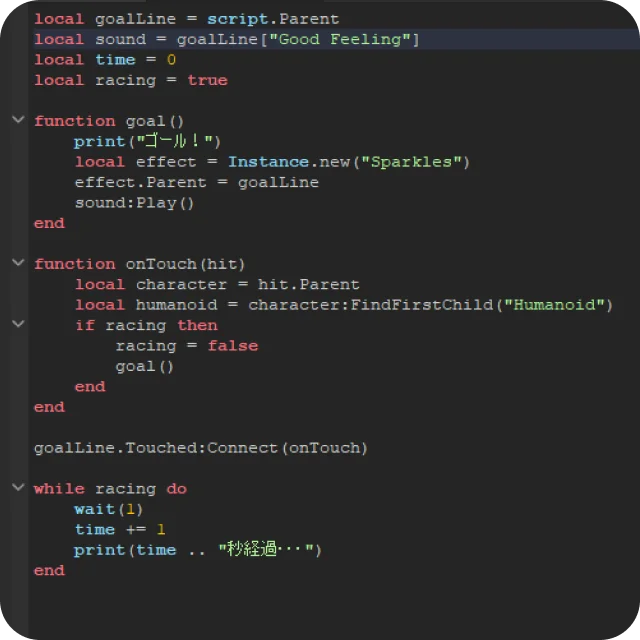Click the 'local time = 0' line
Screen dimensions: 640x640
coord(105,60)
